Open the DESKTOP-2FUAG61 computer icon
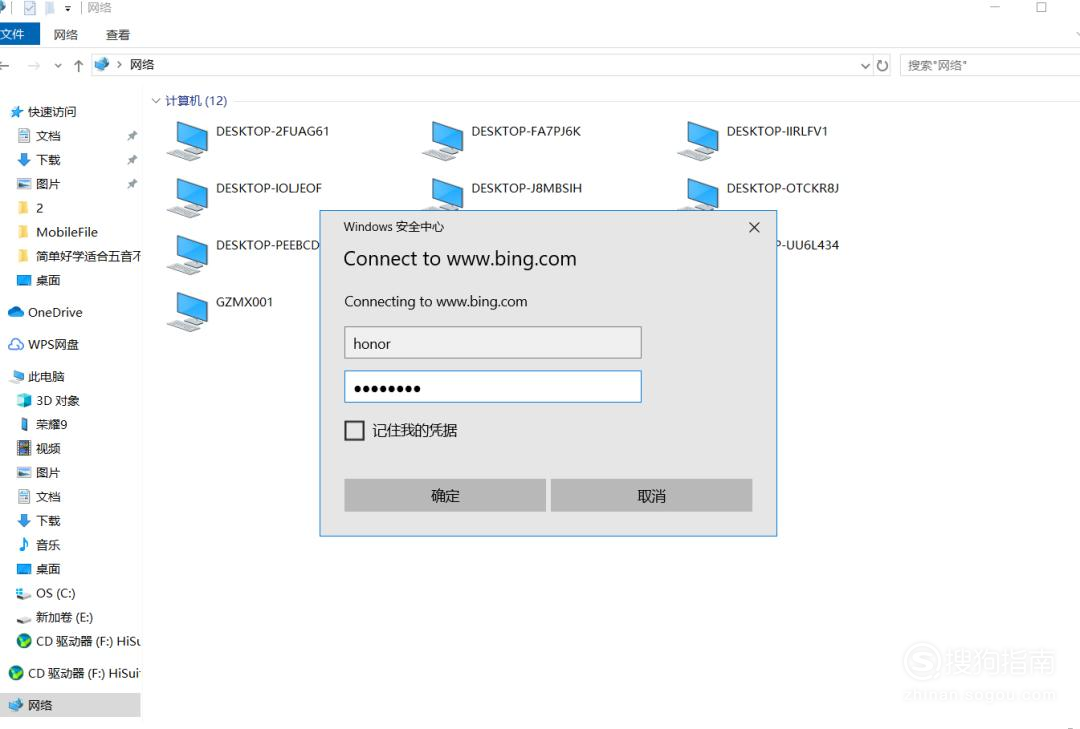Screen dimensions: 1080x729 coord(187,141)
